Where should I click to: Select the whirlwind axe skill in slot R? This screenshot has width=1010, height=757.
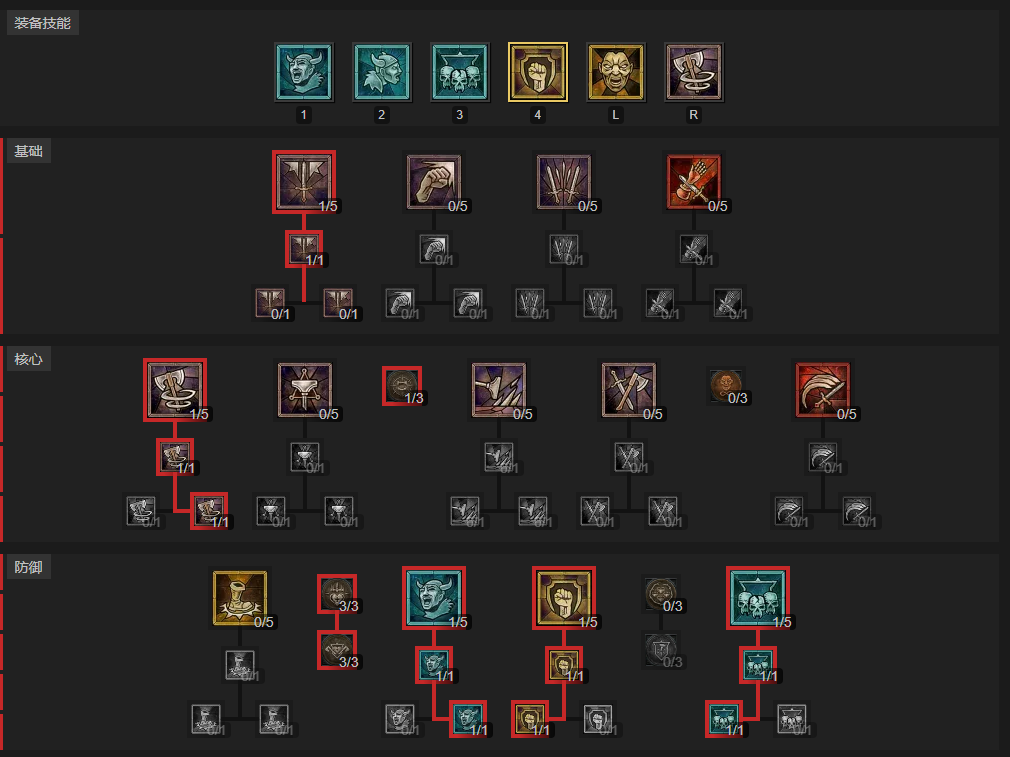(694, 72)
